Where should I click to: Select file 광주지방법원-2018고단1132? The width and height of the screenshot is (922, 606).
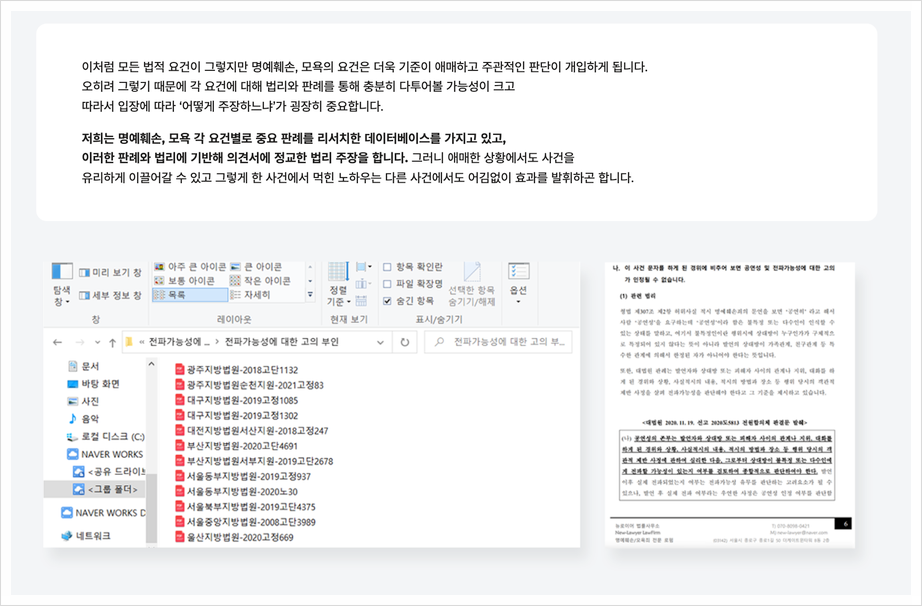click(x=236, y=370)
